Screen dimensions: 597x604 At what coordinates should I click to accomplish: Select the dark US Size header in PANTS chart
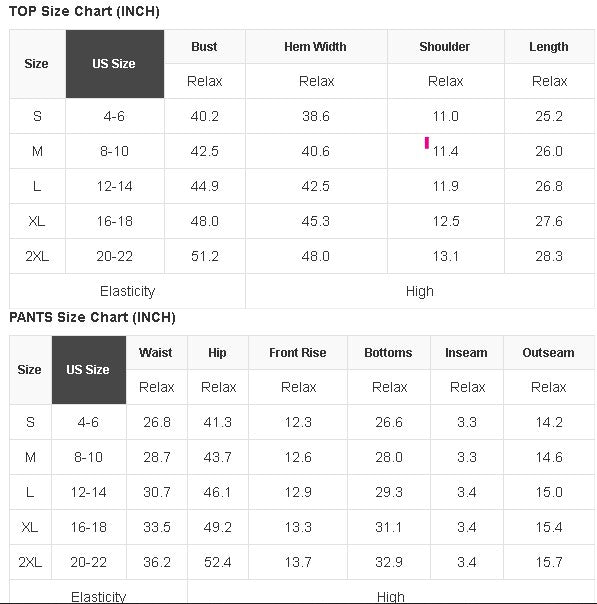89,370
